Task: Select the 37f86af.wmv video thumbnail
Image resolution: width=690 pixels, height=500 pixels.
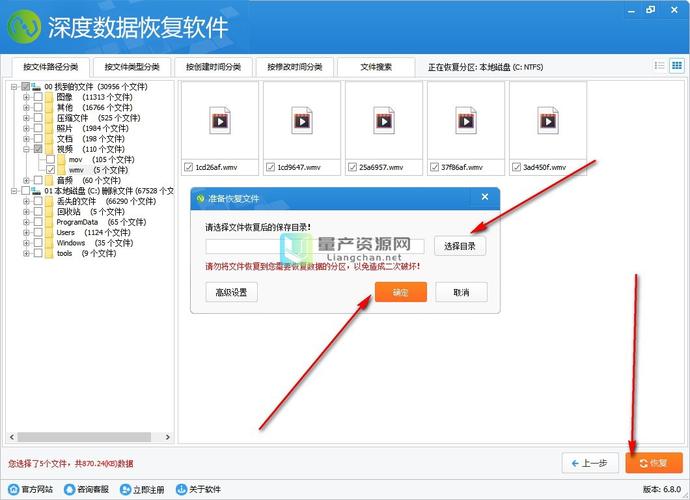Action: [466, 120]
